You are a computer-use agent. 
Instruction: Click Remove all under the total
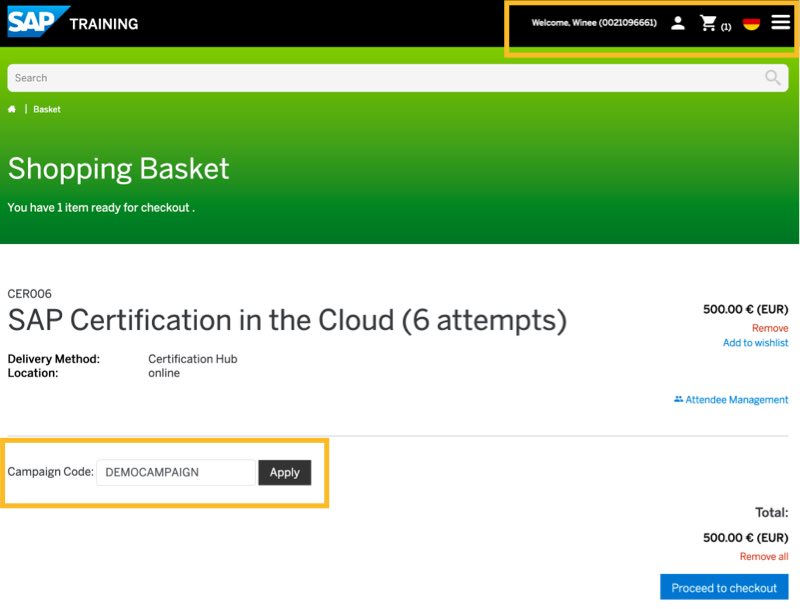763,556
